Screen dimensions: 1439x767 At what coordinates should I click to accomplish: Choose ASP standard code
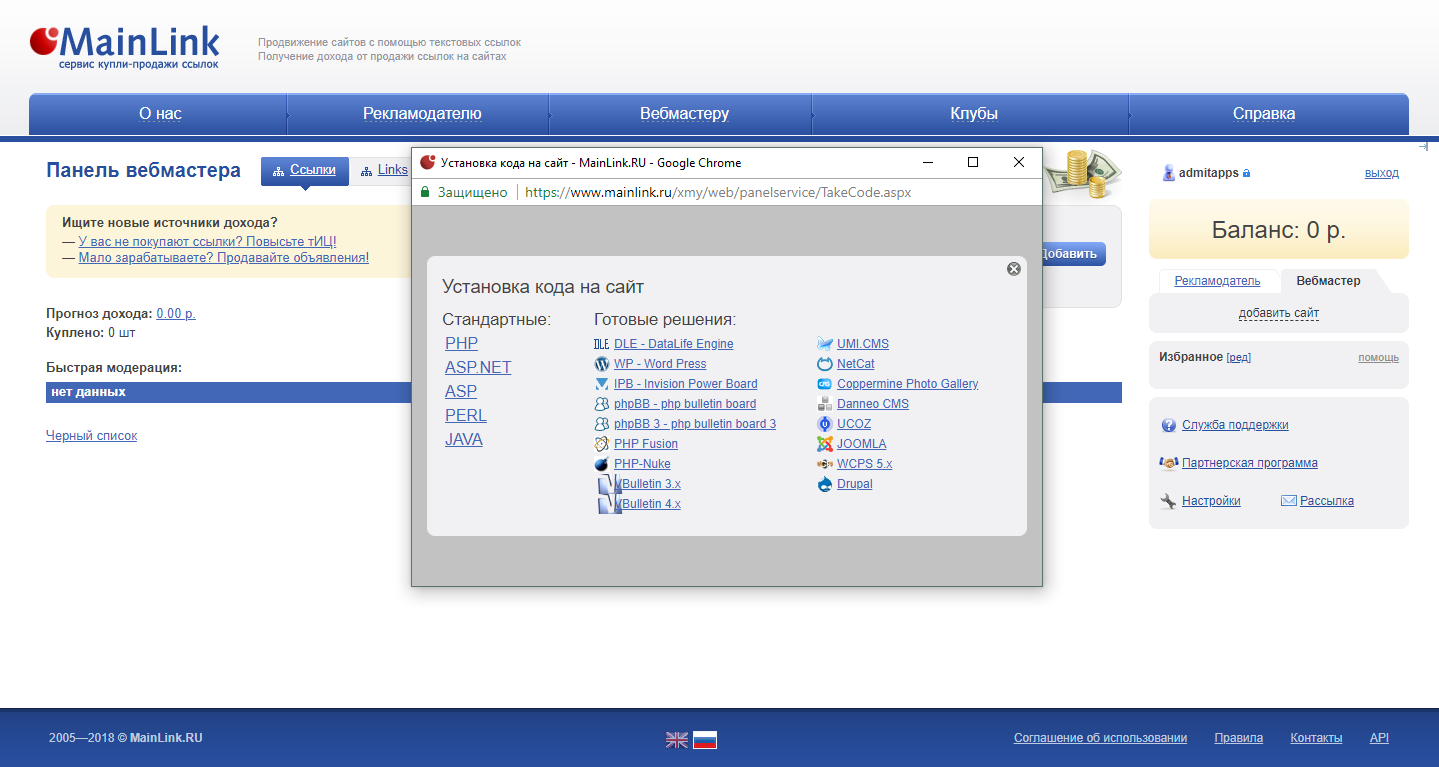461,392
